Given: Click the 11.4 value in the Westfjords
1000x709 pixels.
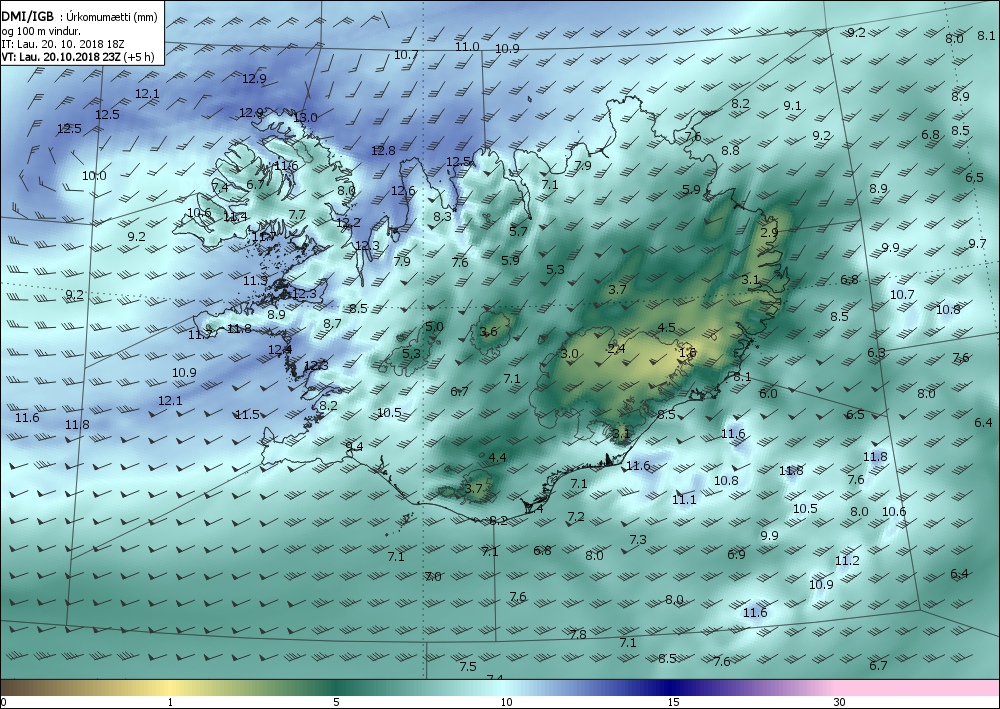Looking at the screenshot, I should coord(235,217).
